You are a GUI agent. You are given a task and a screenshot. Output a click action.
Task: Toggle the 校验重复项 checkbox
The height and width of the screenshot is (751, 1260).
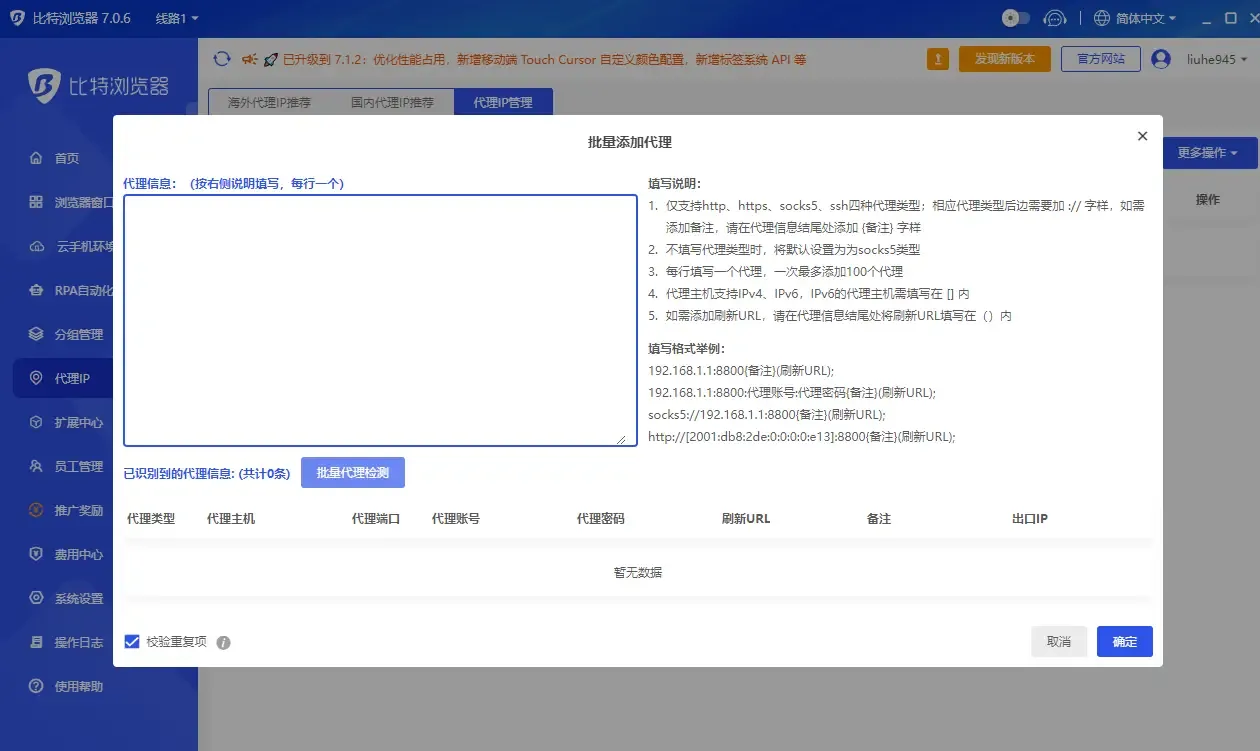pos(131,641)
